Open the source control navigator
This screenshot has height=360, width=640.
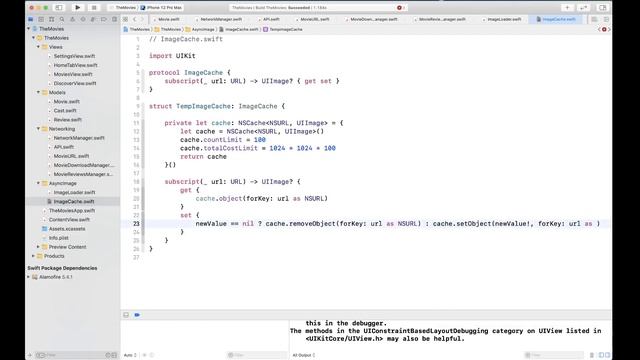[41, 19]
